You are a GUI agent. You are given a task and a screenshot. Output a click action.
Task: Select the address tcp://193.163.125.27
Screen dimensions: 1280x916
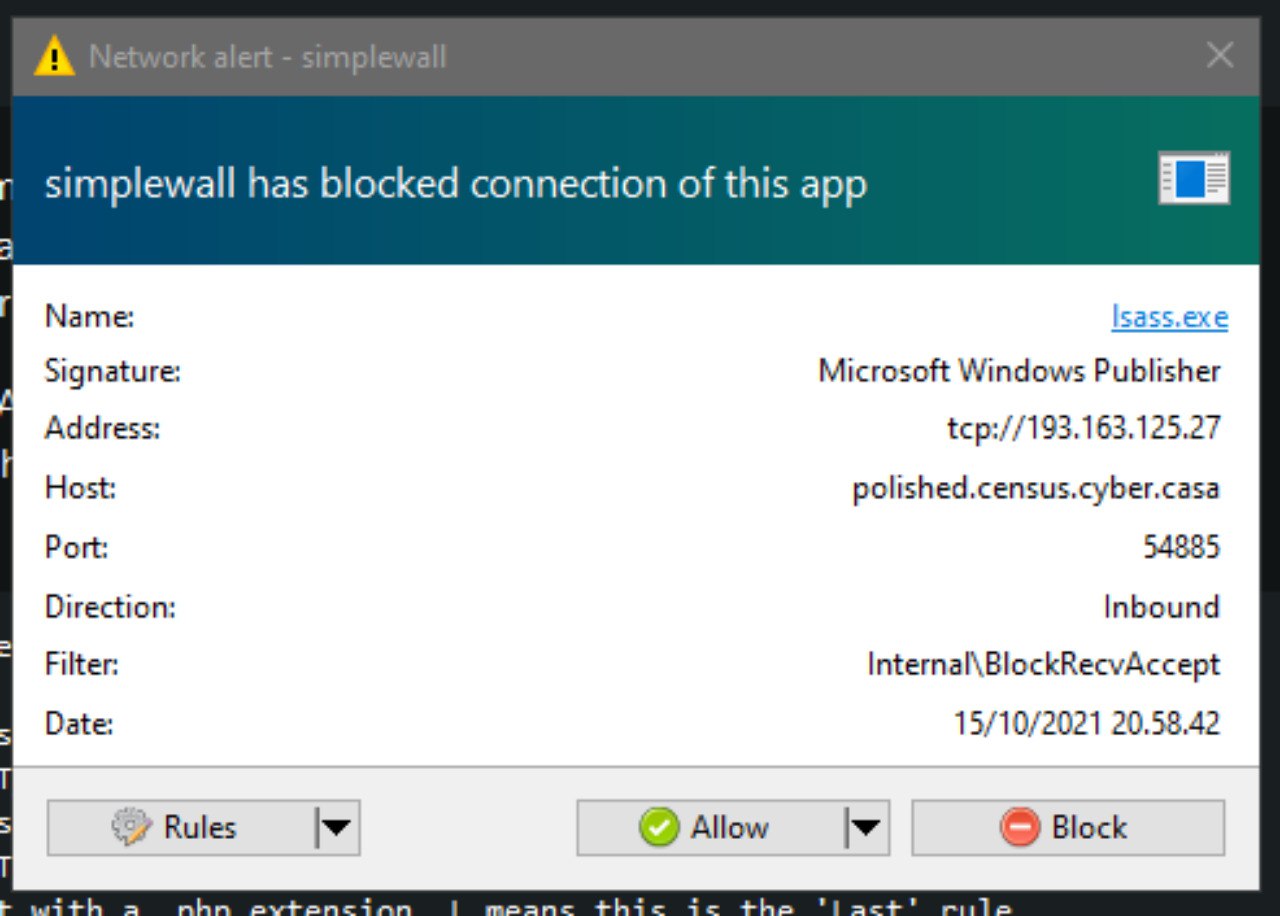1084,428
